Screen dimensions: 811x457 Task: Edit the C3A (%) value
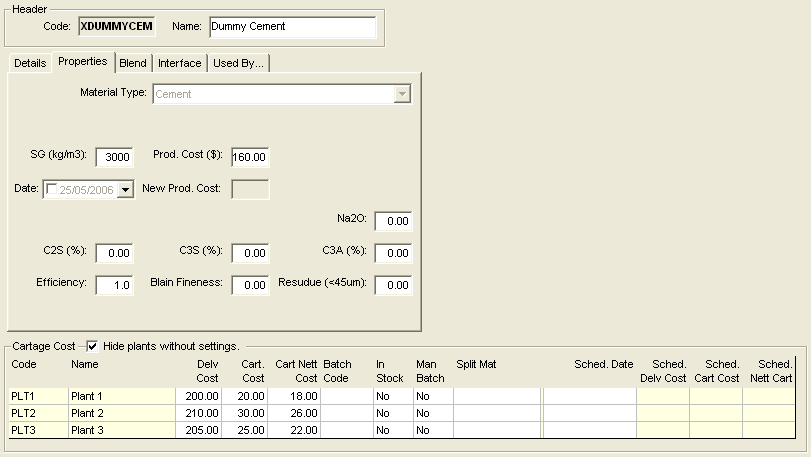click(x=393, y=253)
